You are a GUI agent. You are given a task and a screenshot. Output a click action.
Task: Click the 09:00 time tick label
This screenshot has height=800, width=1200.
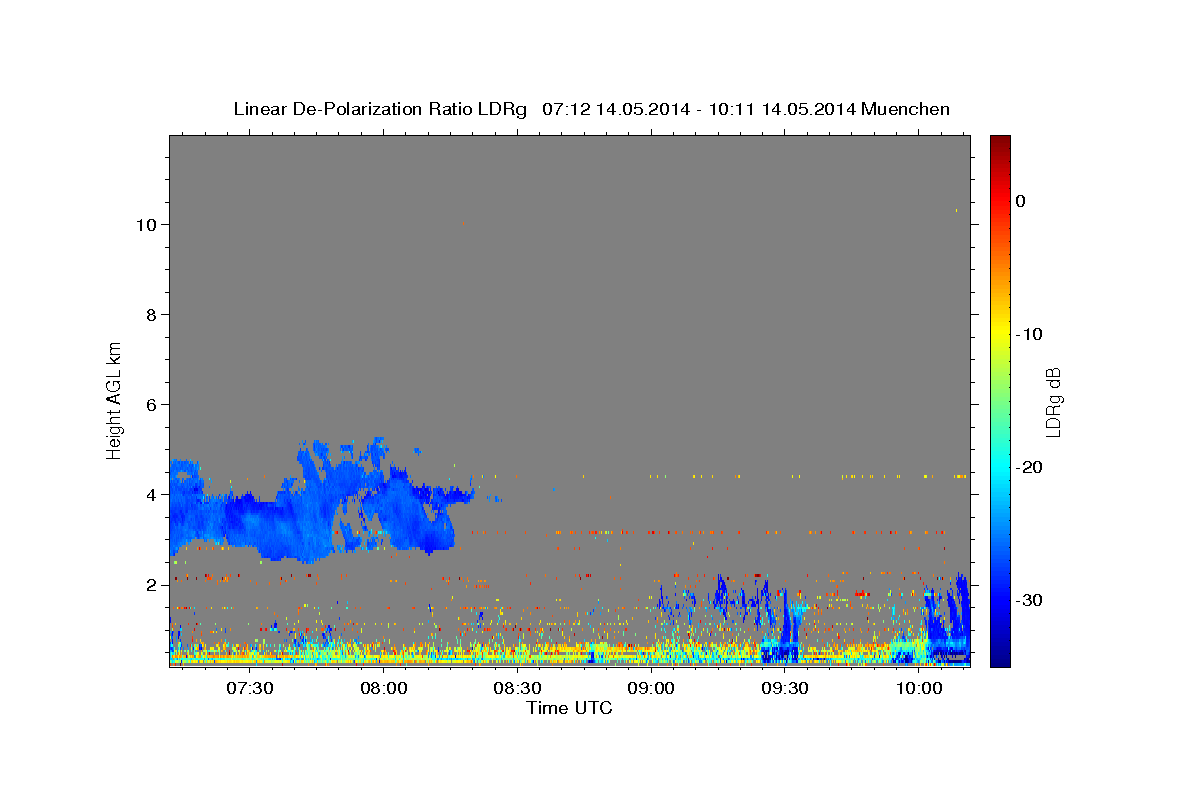click(651, 689)
